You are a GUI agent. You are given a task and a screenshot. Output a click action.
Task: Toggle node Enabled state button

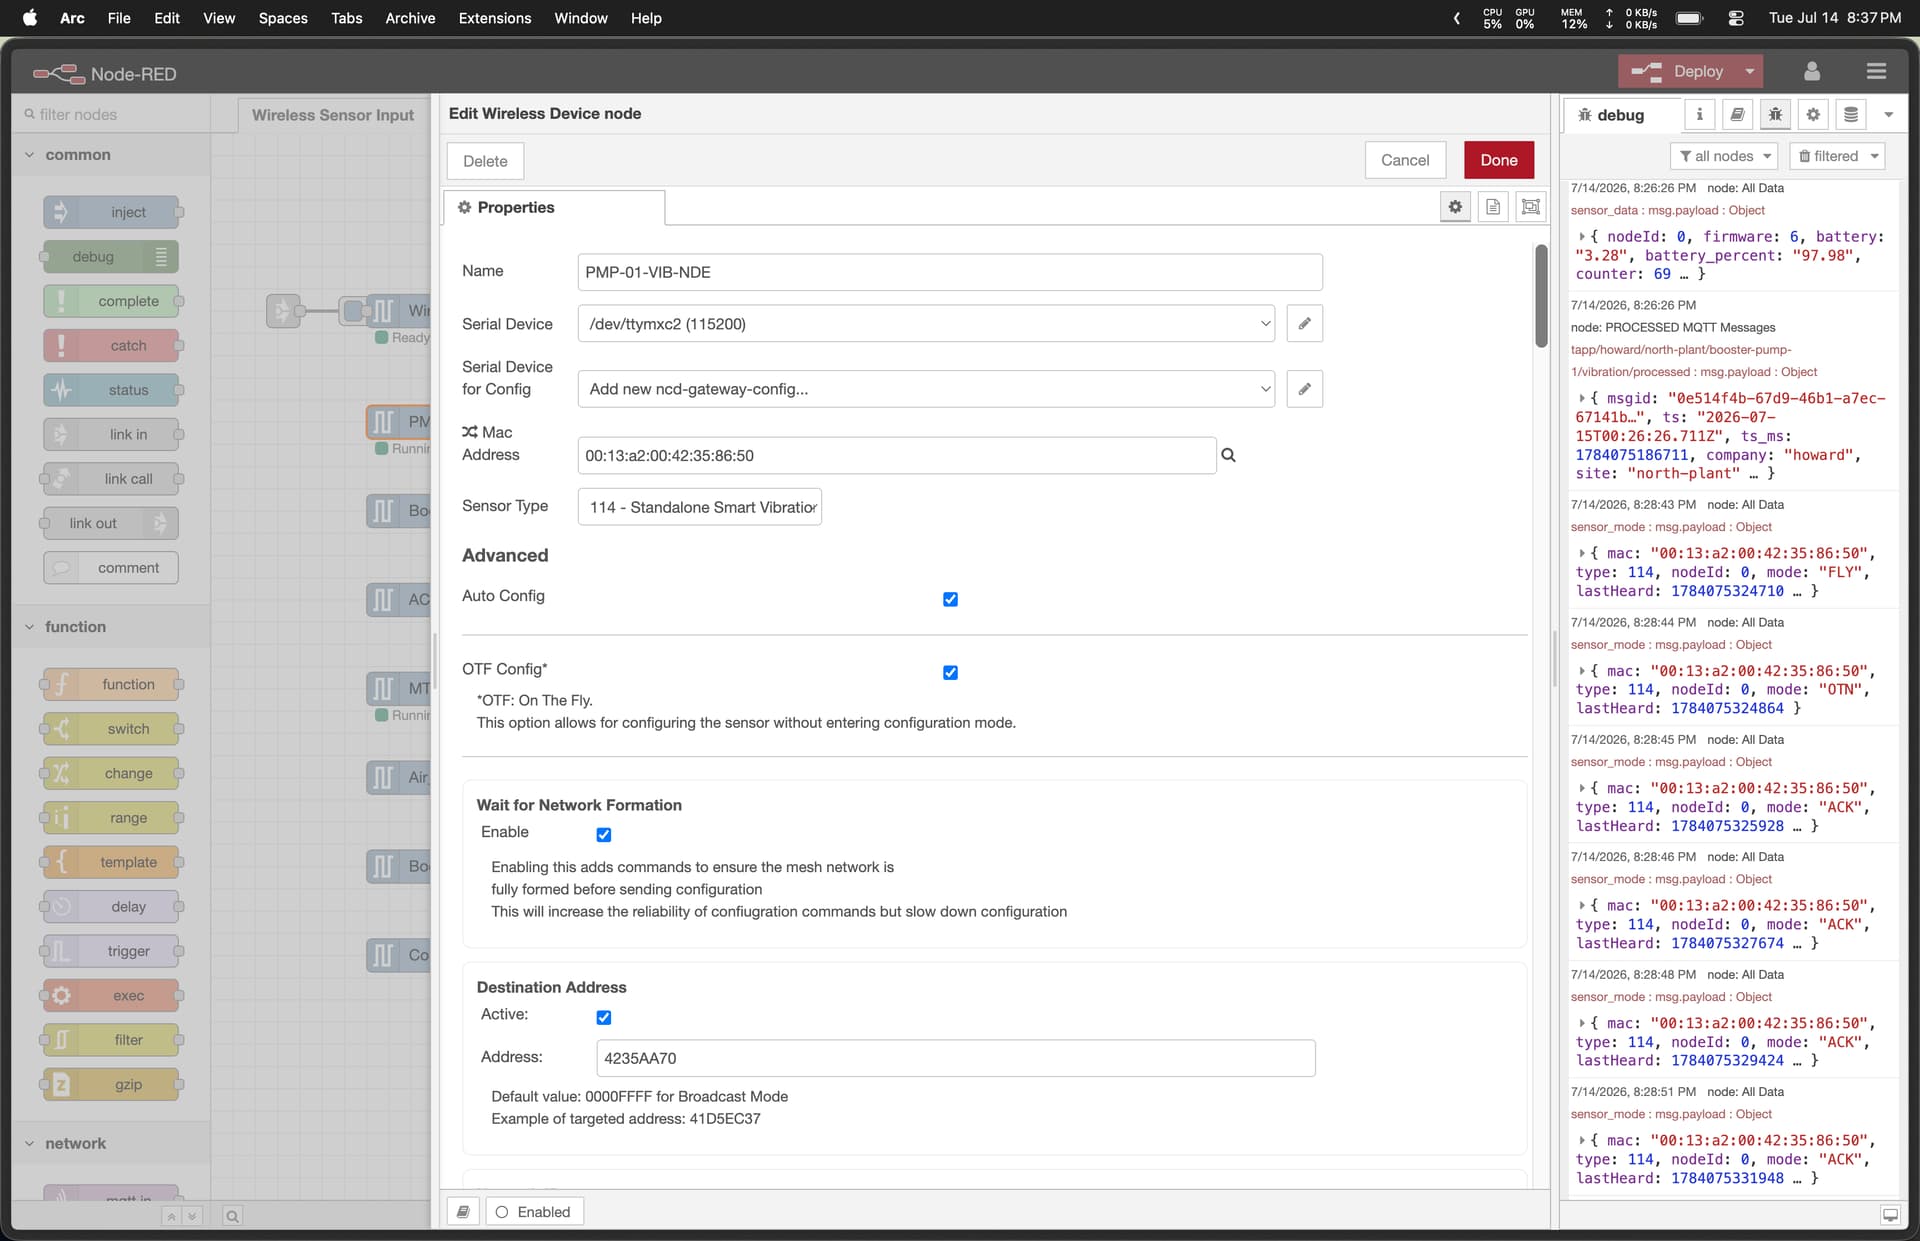(535, 1212)
